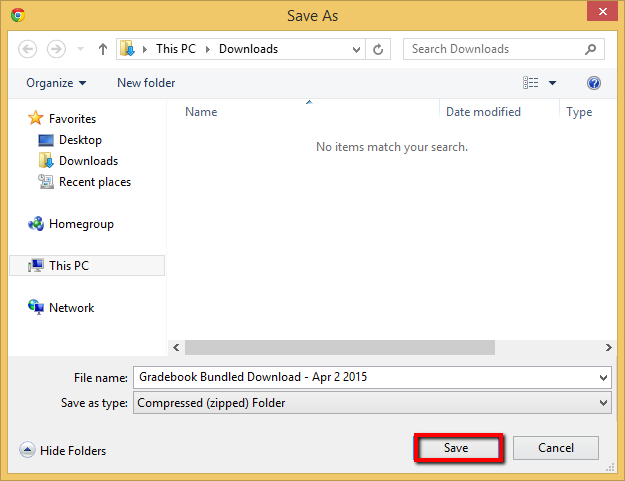Sort by the Type column
Image resolution: width=625 pixels, height=481 pixels.
point(579,112)
